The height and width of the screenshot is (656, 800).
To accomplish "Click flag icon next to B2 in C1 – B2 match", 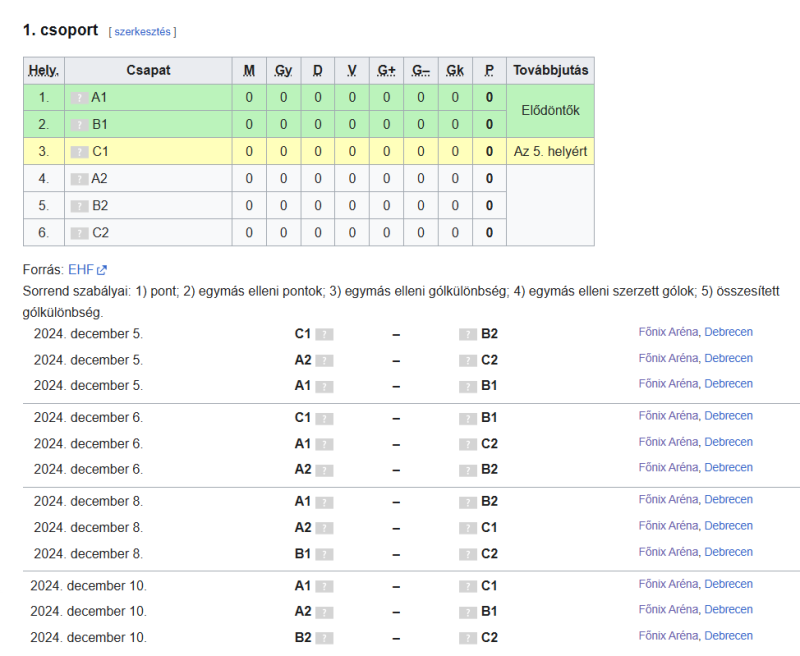I will click(468, 335).
